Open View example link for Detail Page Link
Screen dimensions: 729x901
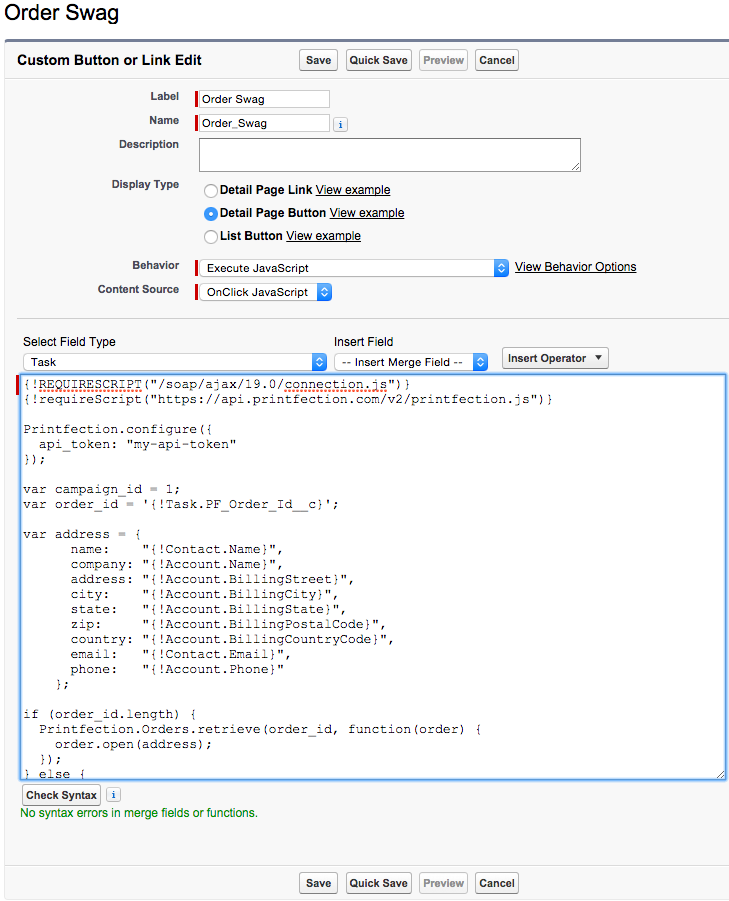point(353,190)
